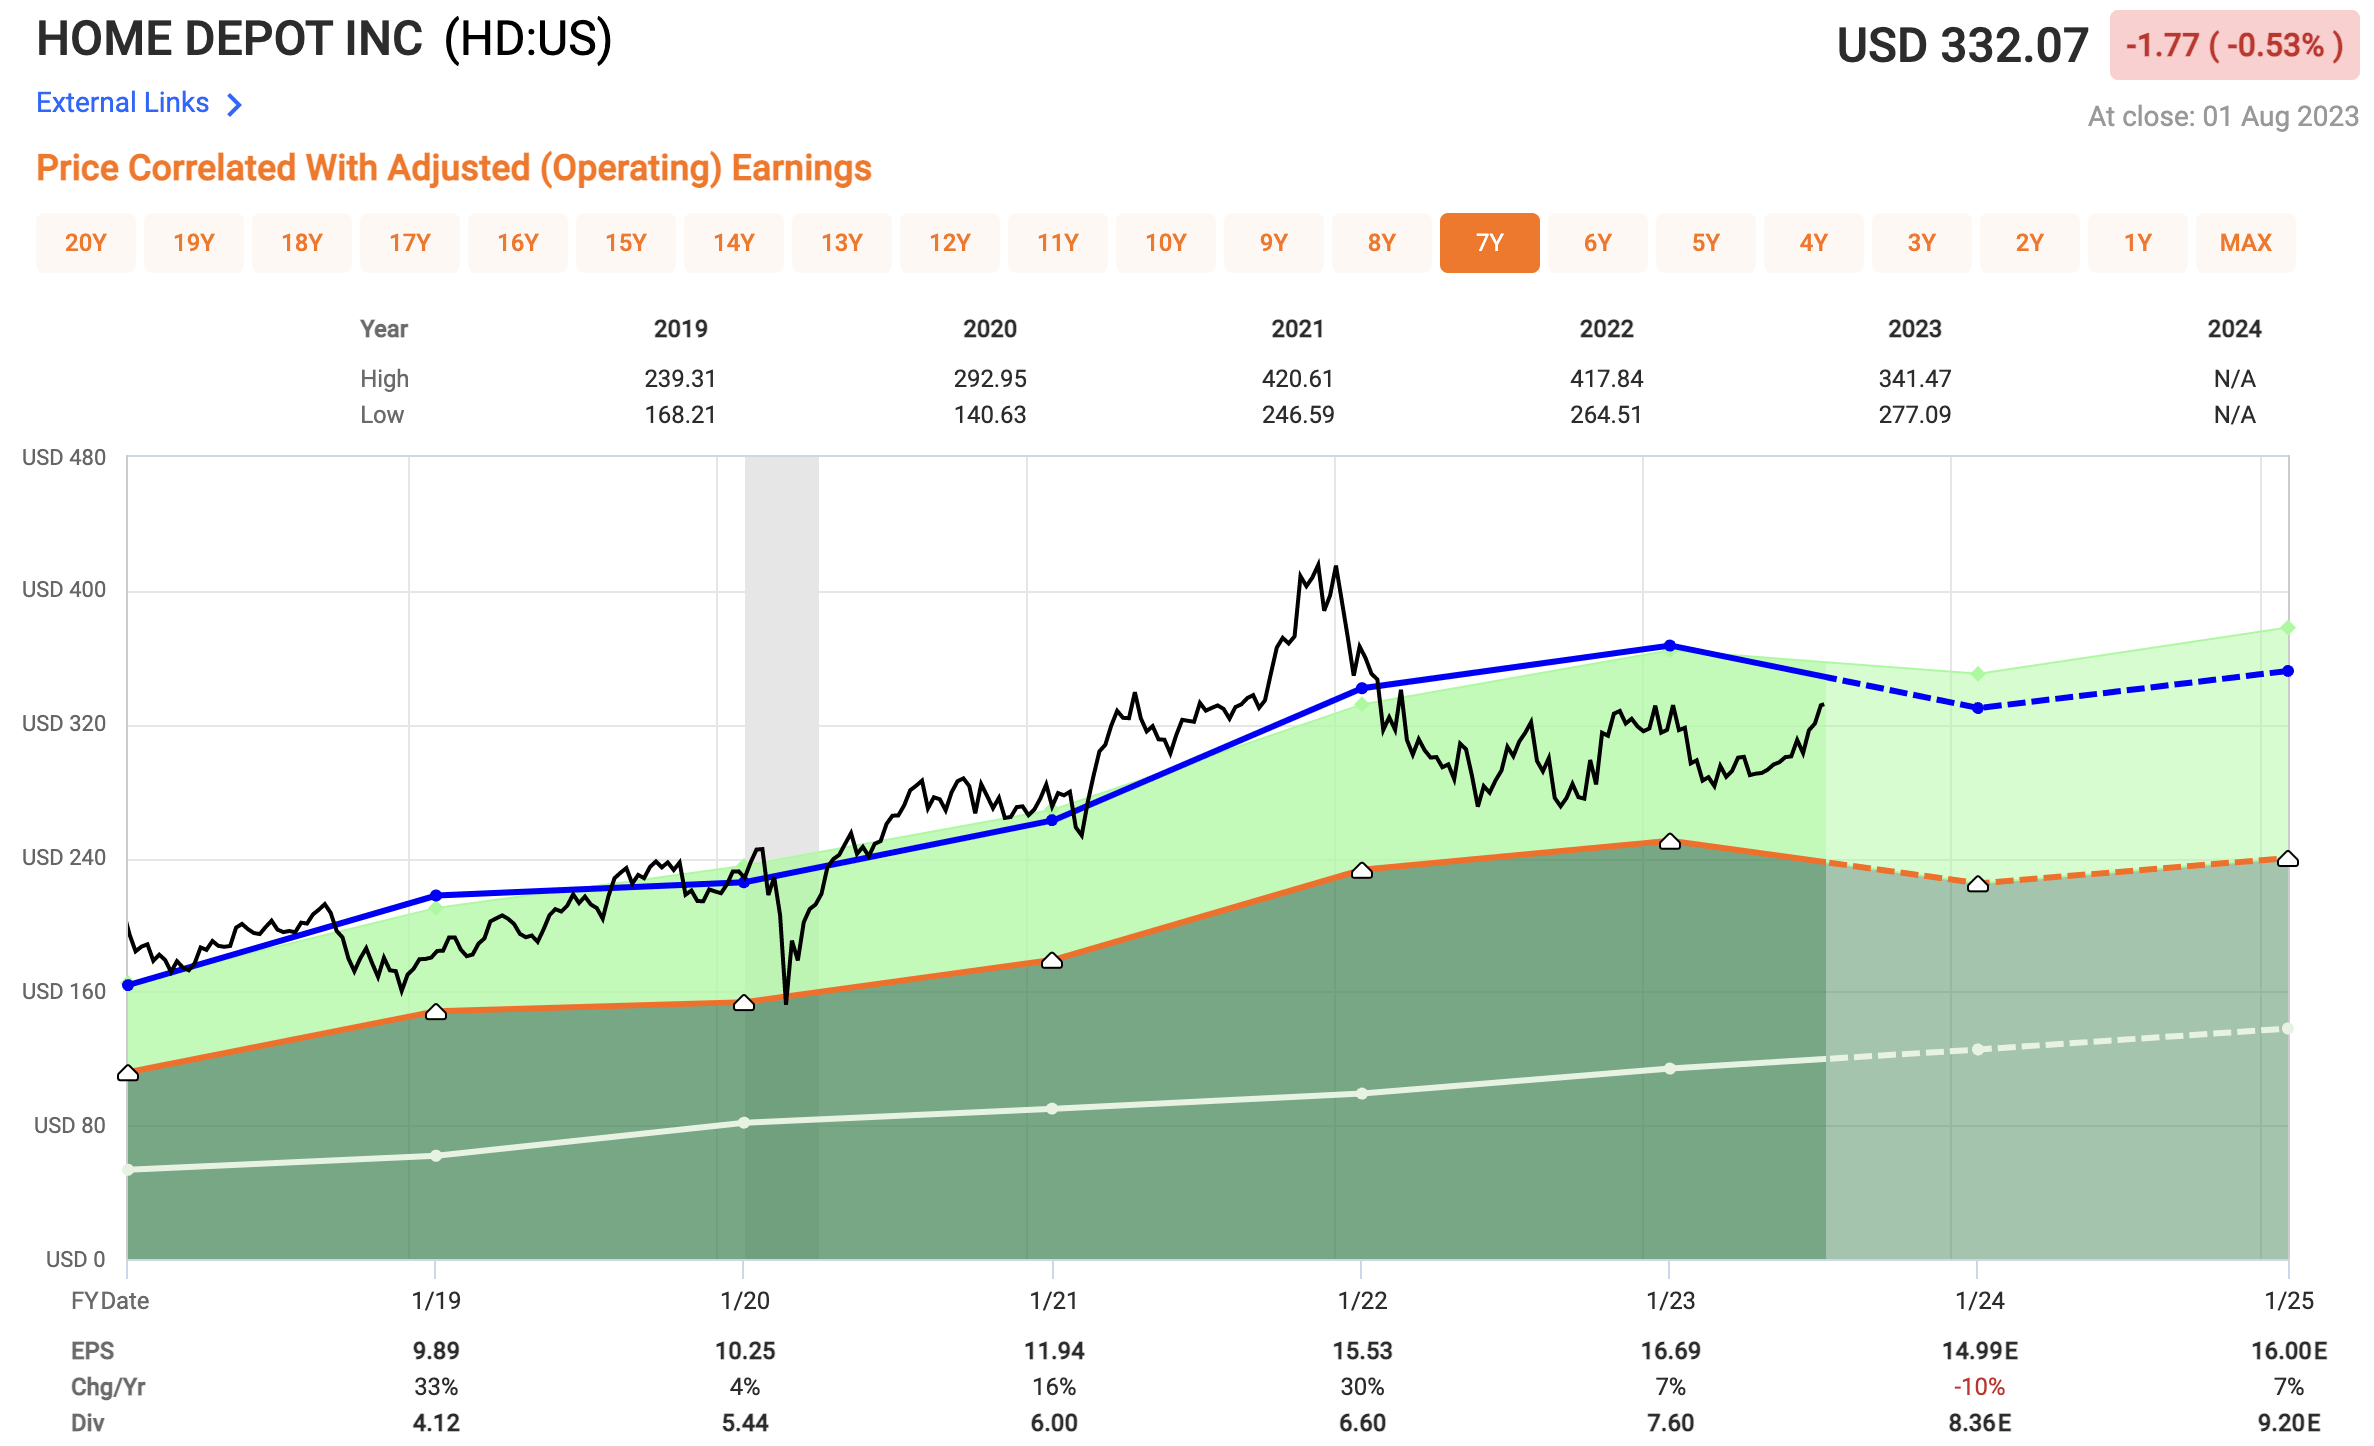This screenshot has width=2374, height=1446.
Task: Choose the 8Y chart range
Action: tap(1382, 243)
